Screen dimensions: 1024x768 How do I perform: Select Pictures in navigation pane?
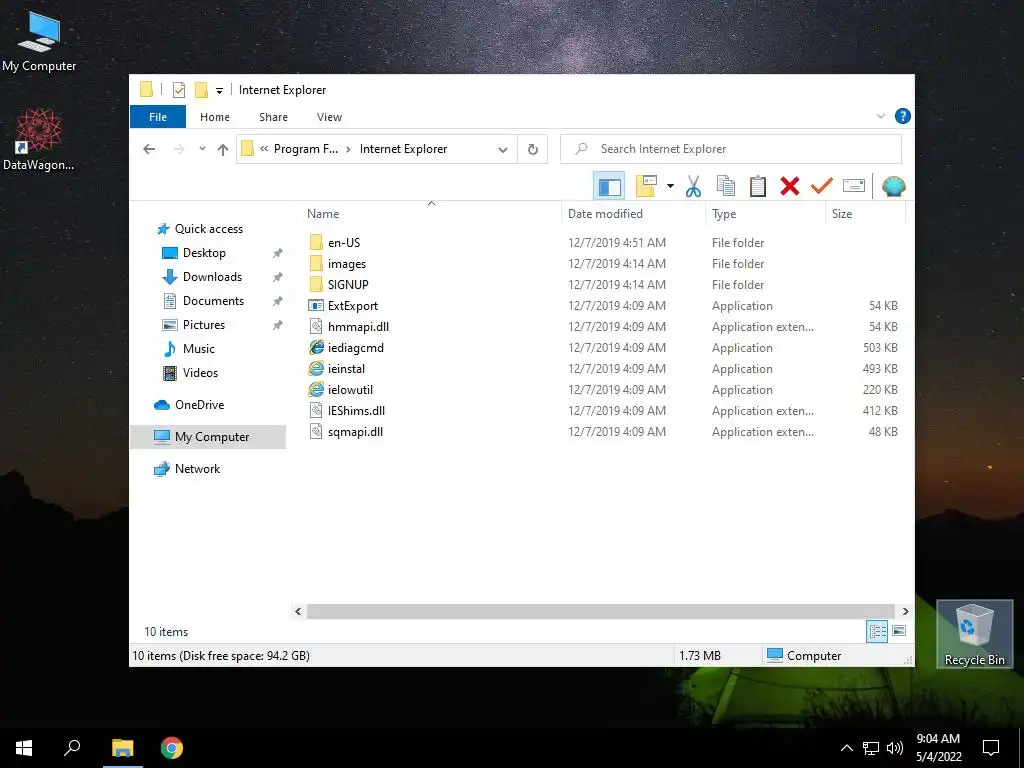[x=203, y=325]
